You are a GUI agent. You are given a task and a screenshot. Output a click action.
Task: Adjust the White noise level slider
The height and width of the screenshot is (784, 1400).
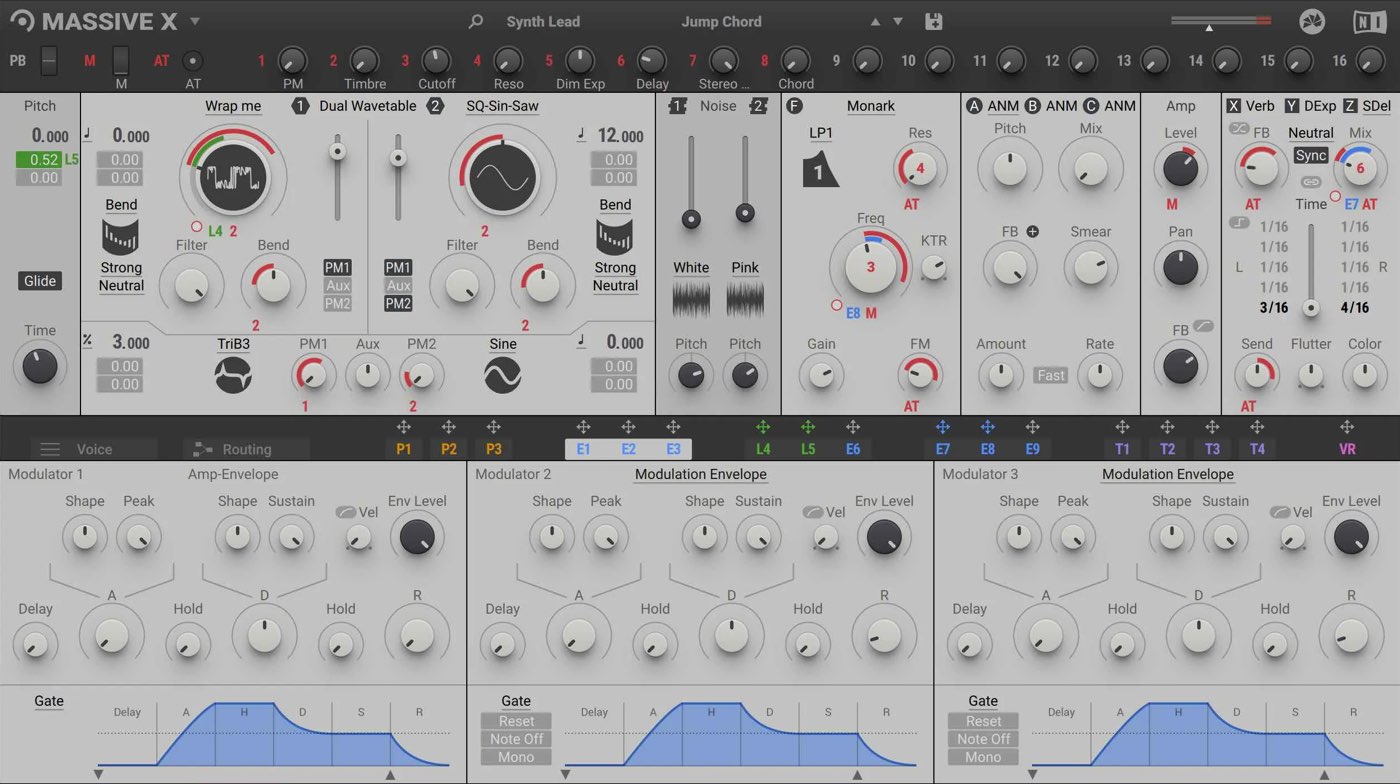coord(691,219)
